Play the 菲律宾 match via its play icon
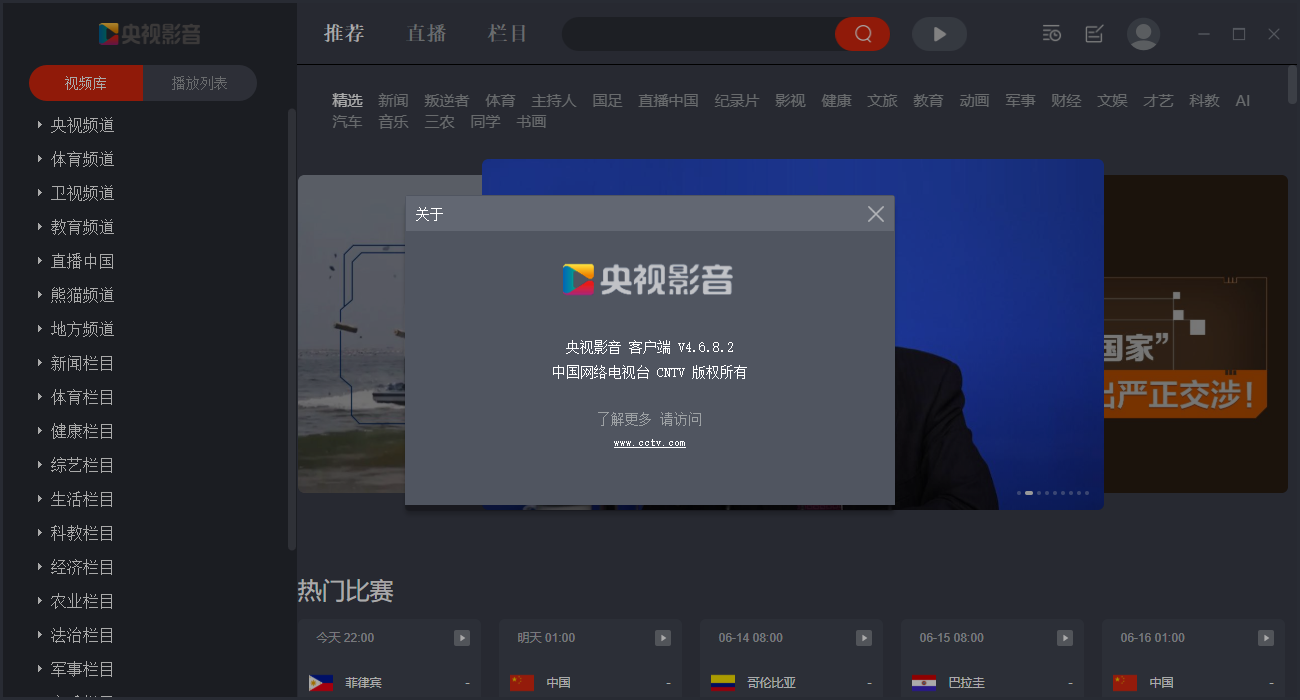Viewport: 1300px width, 700px height. (x=461, y=637)
